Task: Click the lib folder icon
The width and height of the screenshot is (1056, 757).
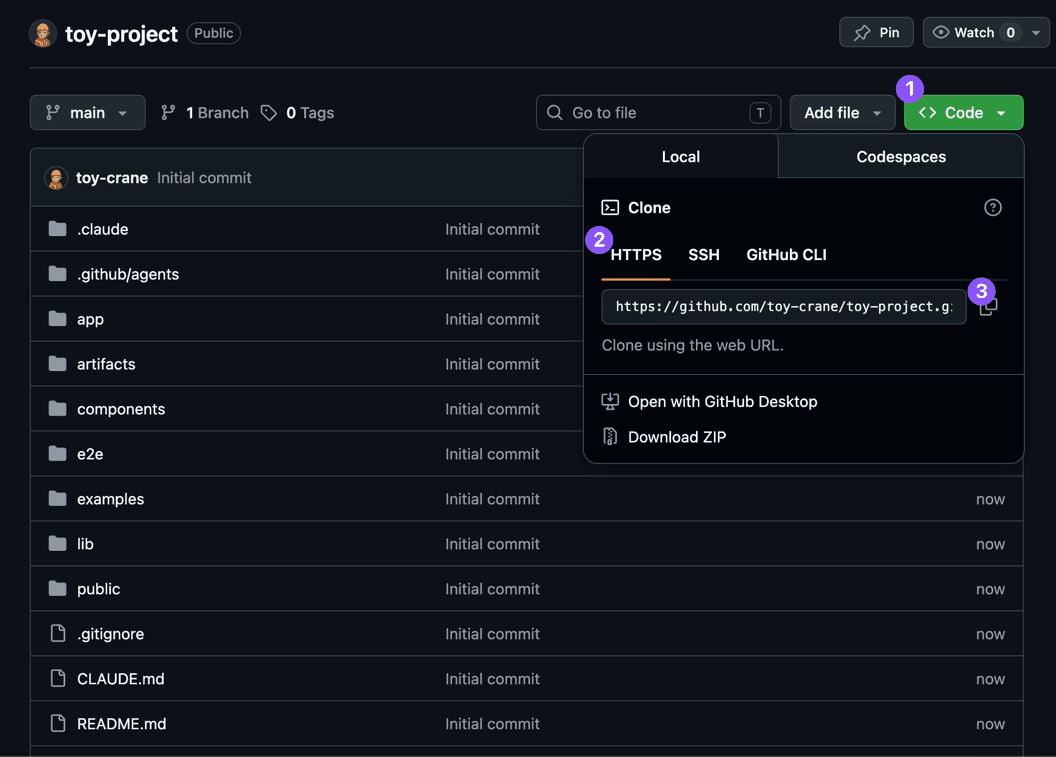Action: [x=58, y=544]
